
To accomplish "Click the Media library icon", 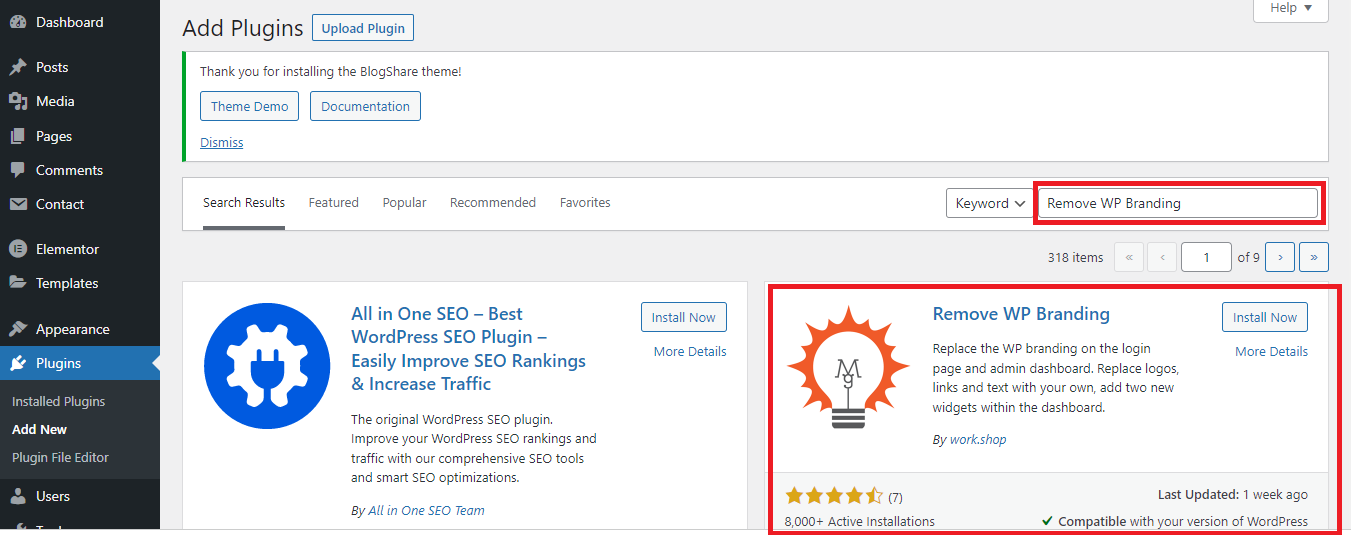I will 18,101.
